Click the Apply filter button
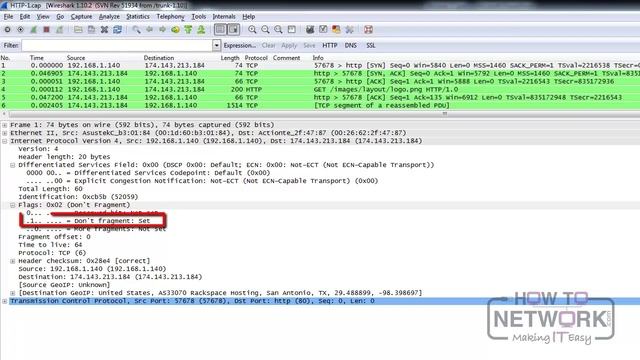This screenshot has height=360, width=640. click(x=289, y=46)
